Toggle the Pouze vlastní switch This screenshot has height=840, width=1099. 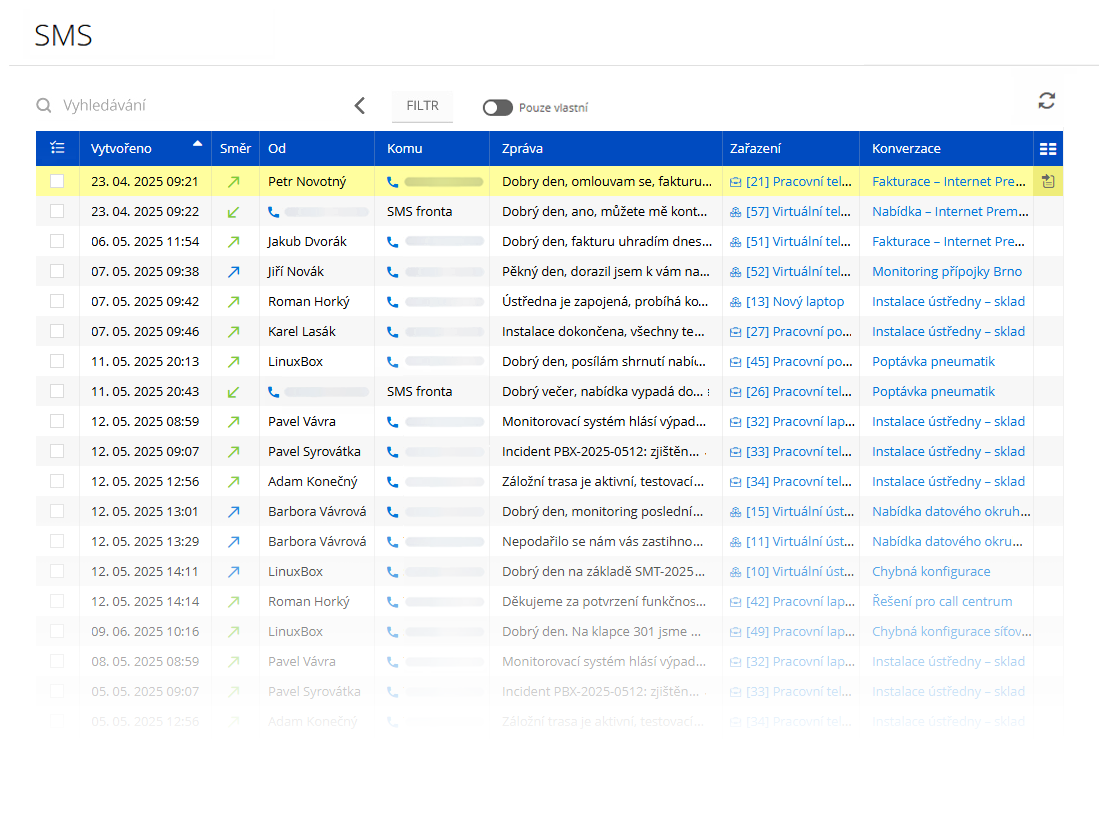(498, 107)
